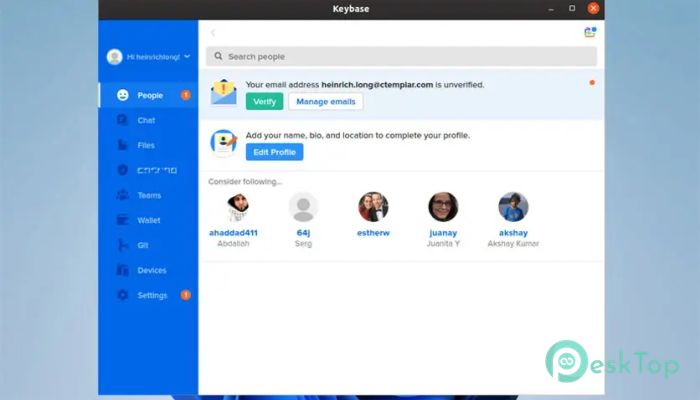The height and width of the screenshot is (400, 700).
Task: Open juanay's avatar
Action: (443, 207)
